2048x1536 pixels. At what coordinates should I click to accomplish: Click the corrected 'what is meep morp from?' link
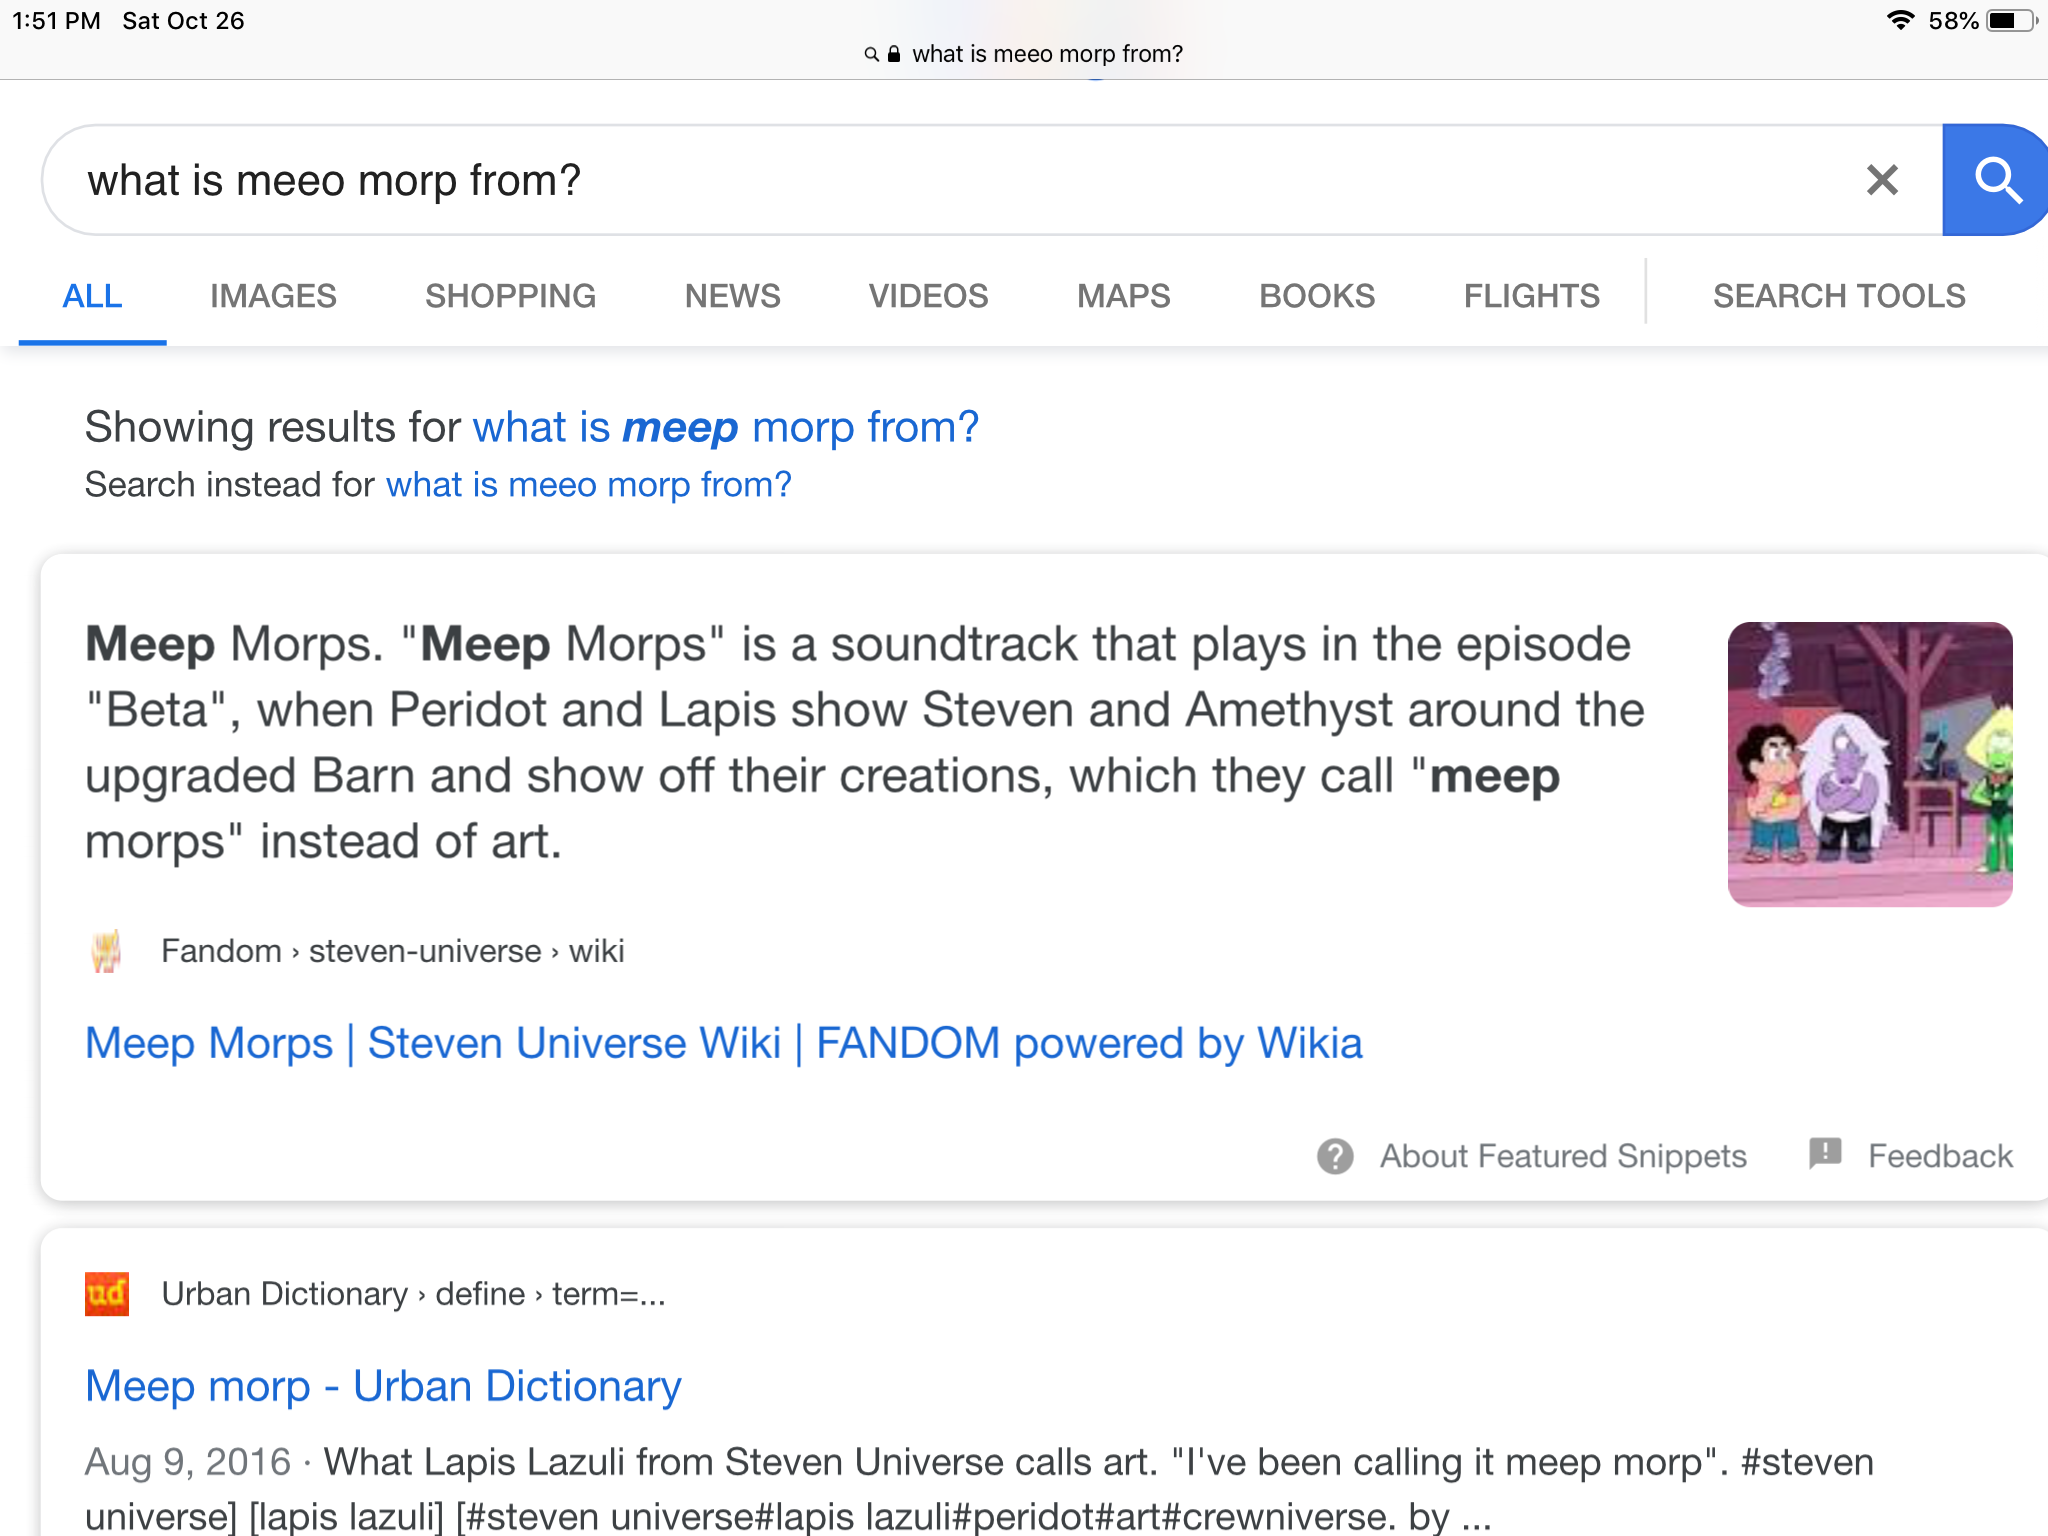pyautogui.click(x=725, y=428)
